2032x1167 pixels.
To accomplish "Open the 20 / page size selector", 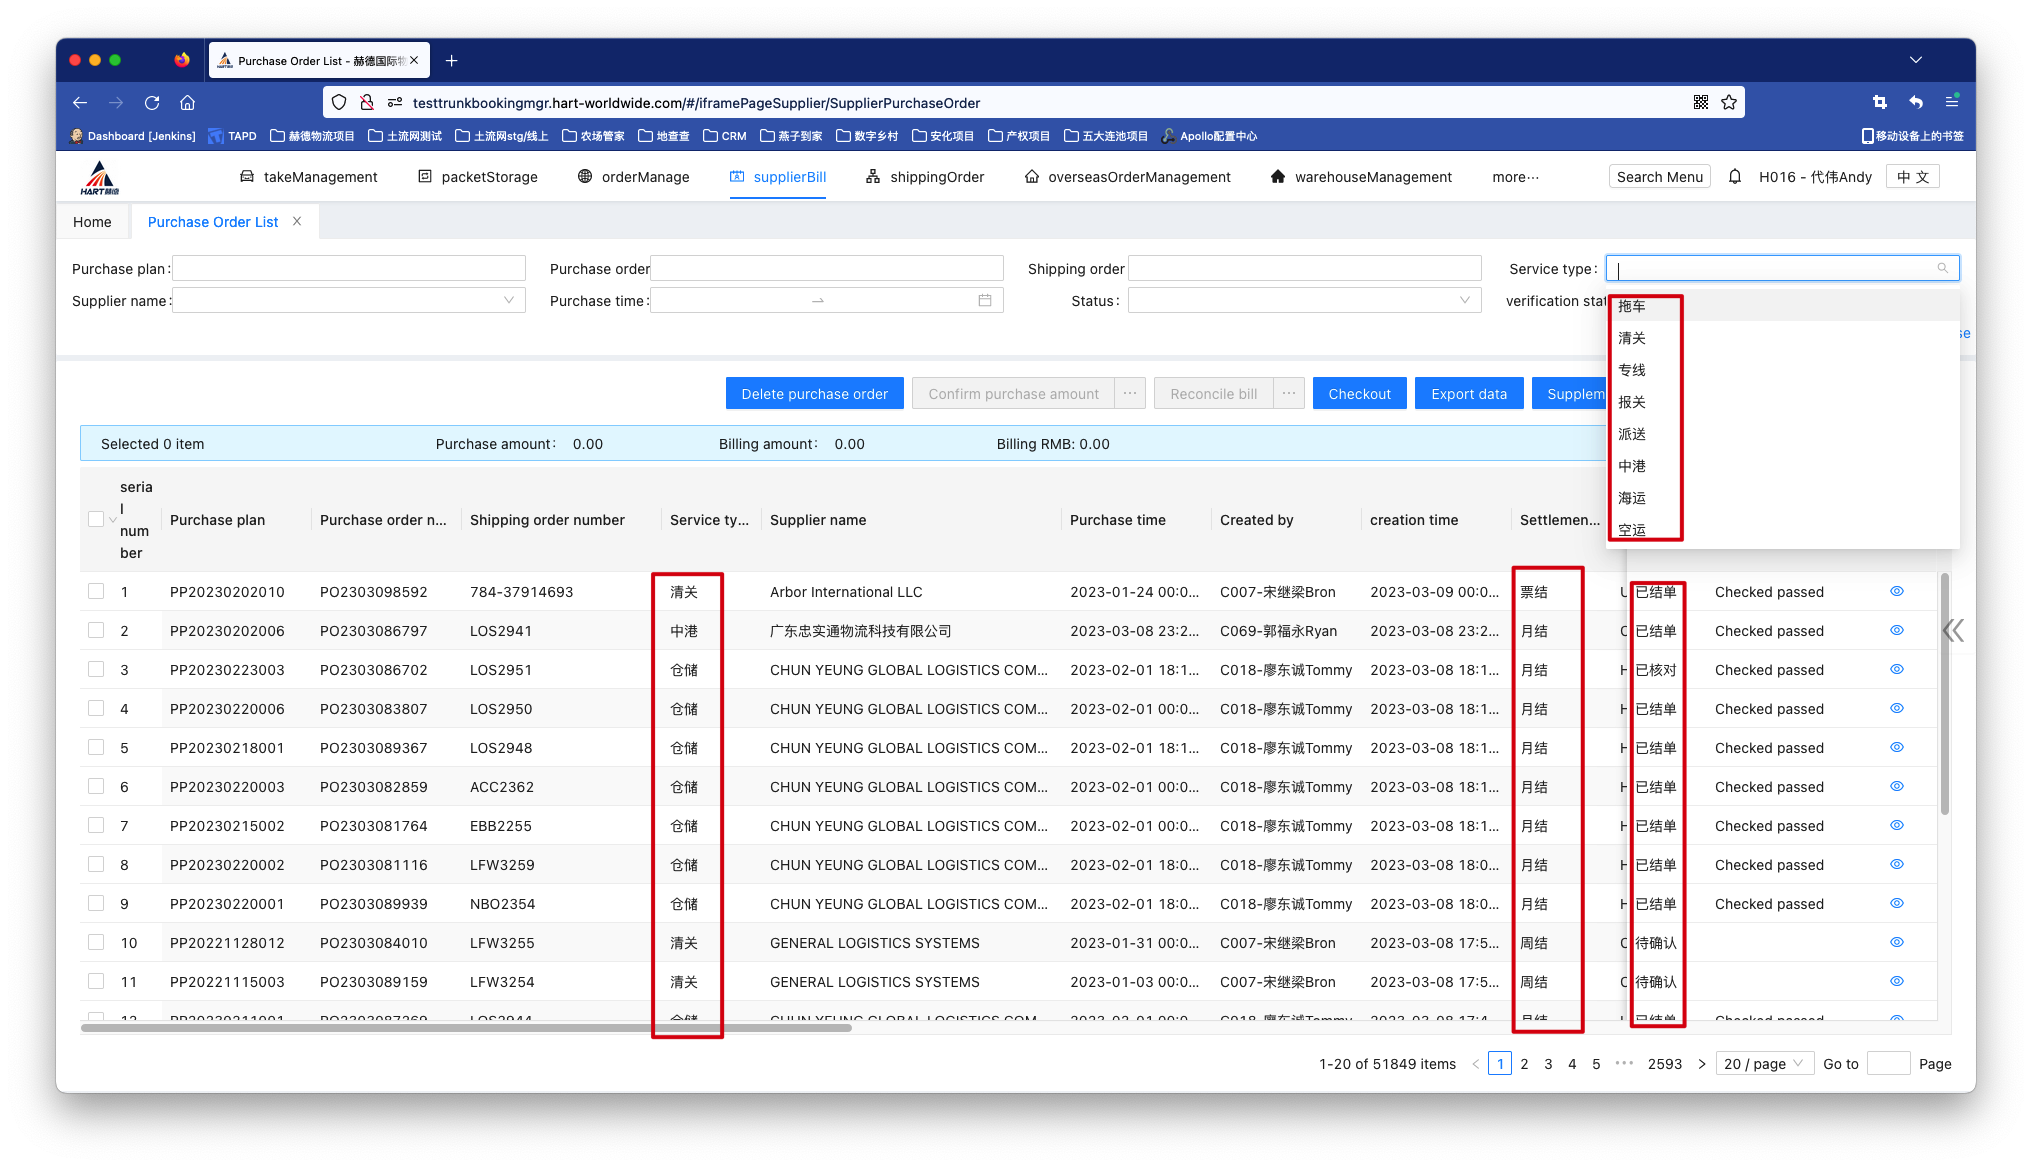I will (x=1764, y=1064).
